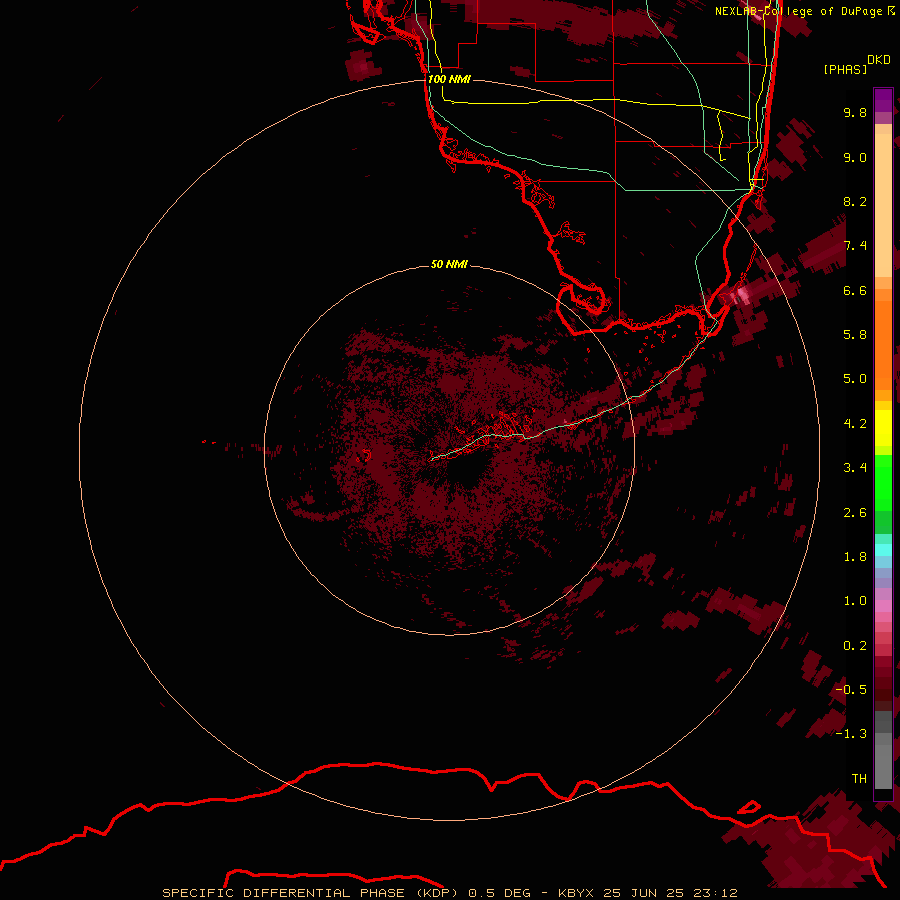Select the -0.5 scale value
The width and height of the screenshot is (900, 900).
851,689
